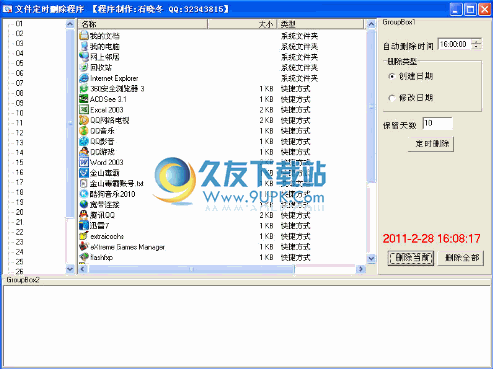This screenshot has width=493, height=369.
Task: Click the tree panel scroll up arrow
Action: coord(70,24)
